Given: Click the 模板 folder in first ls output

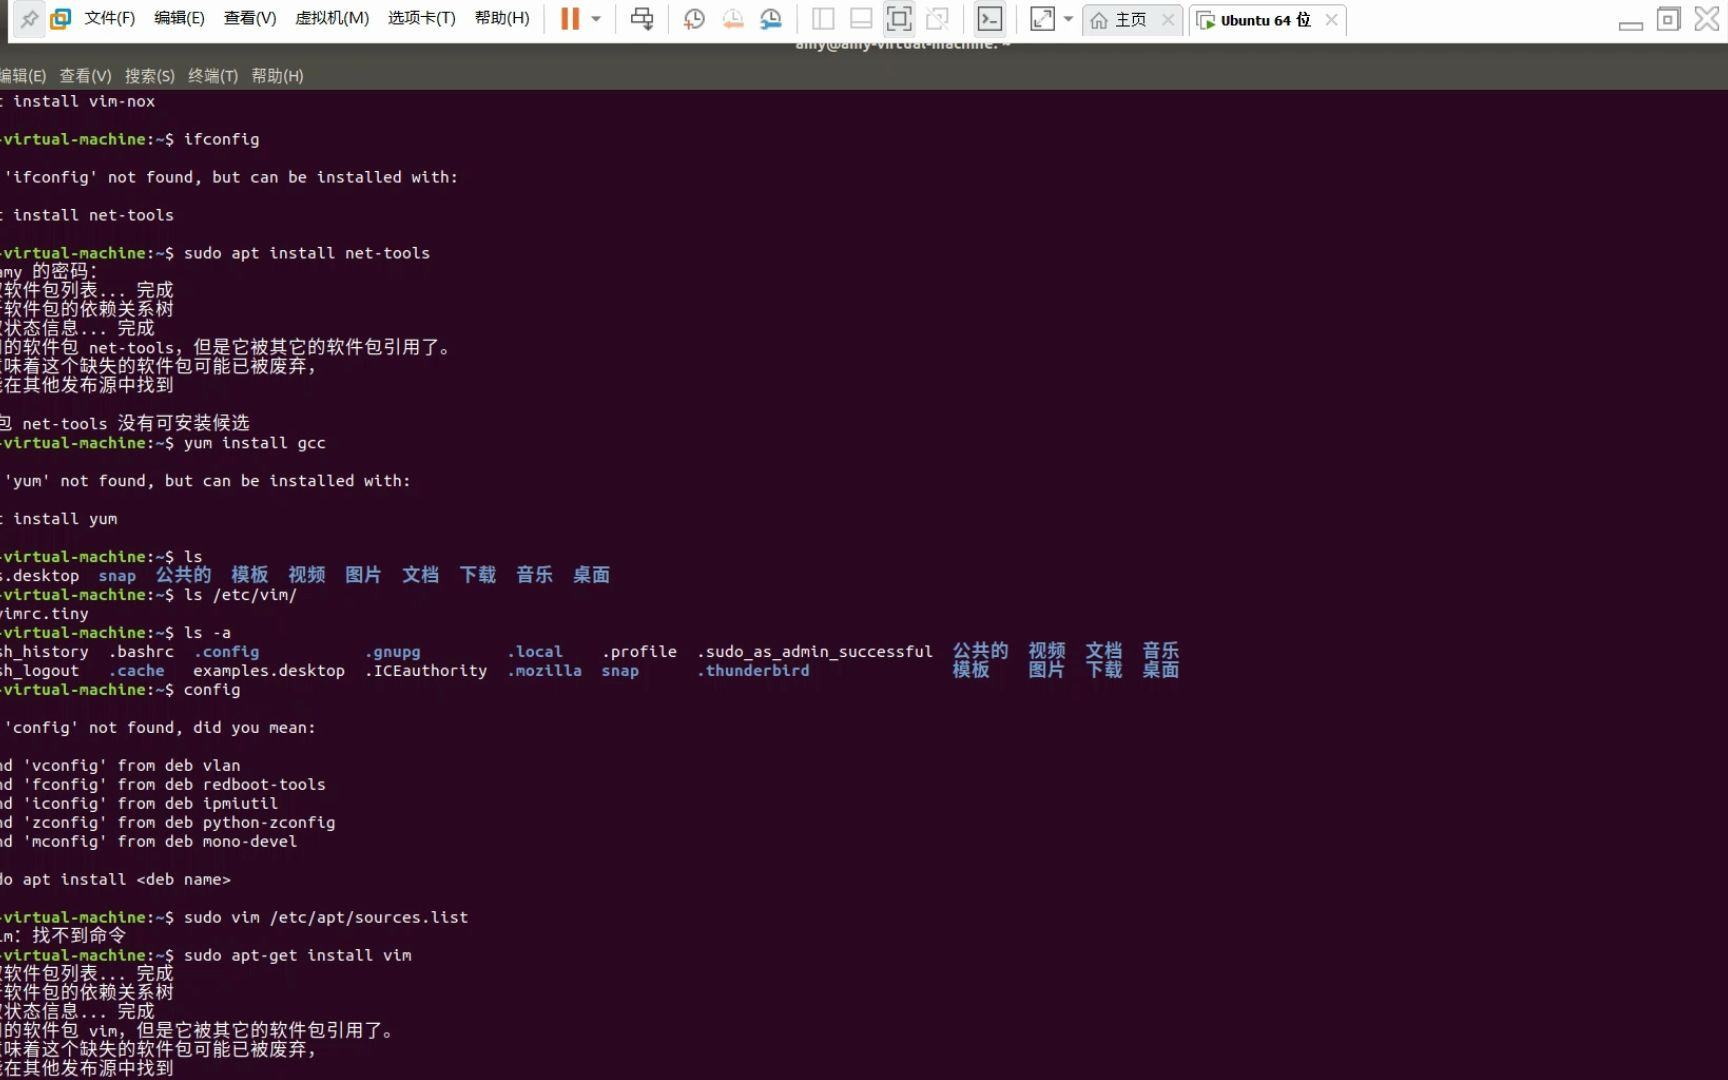Looking at the screenshot, I should click(x=250, y=575).
